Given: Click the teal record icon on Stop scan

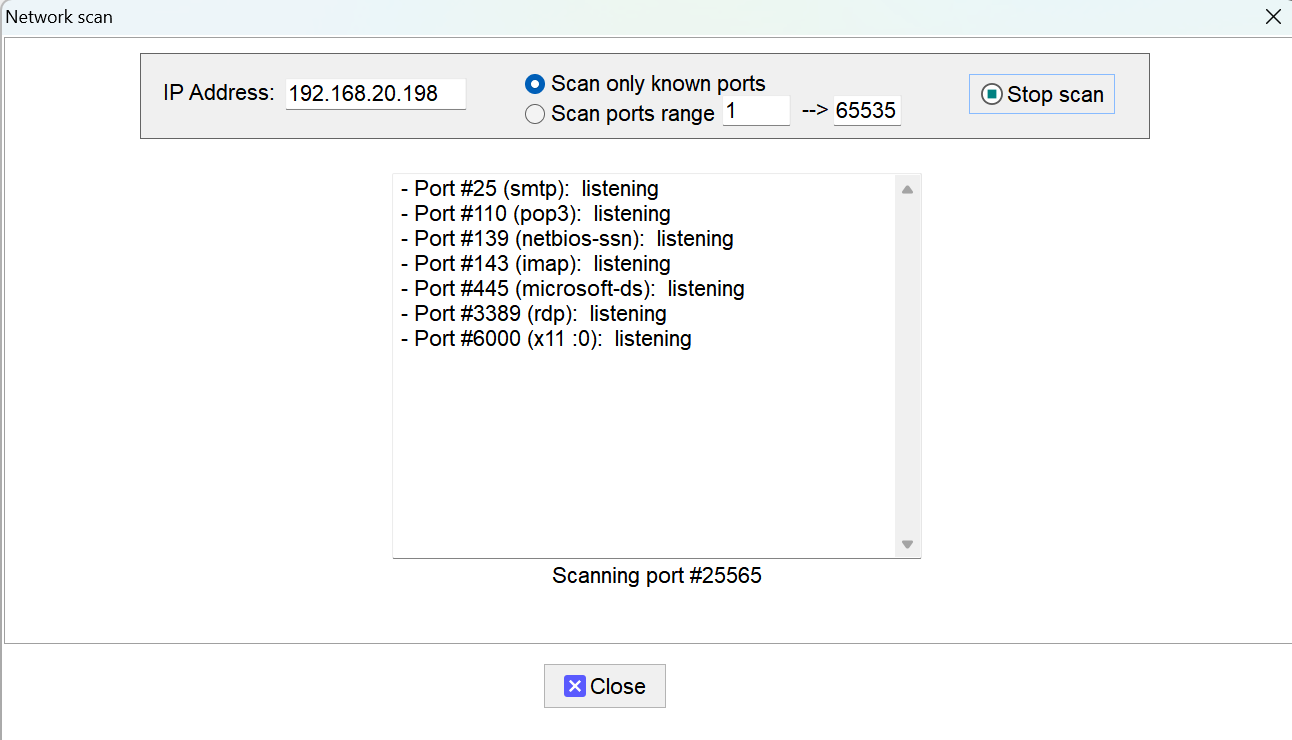Looking at the screenshot, I should coord(991,93).
